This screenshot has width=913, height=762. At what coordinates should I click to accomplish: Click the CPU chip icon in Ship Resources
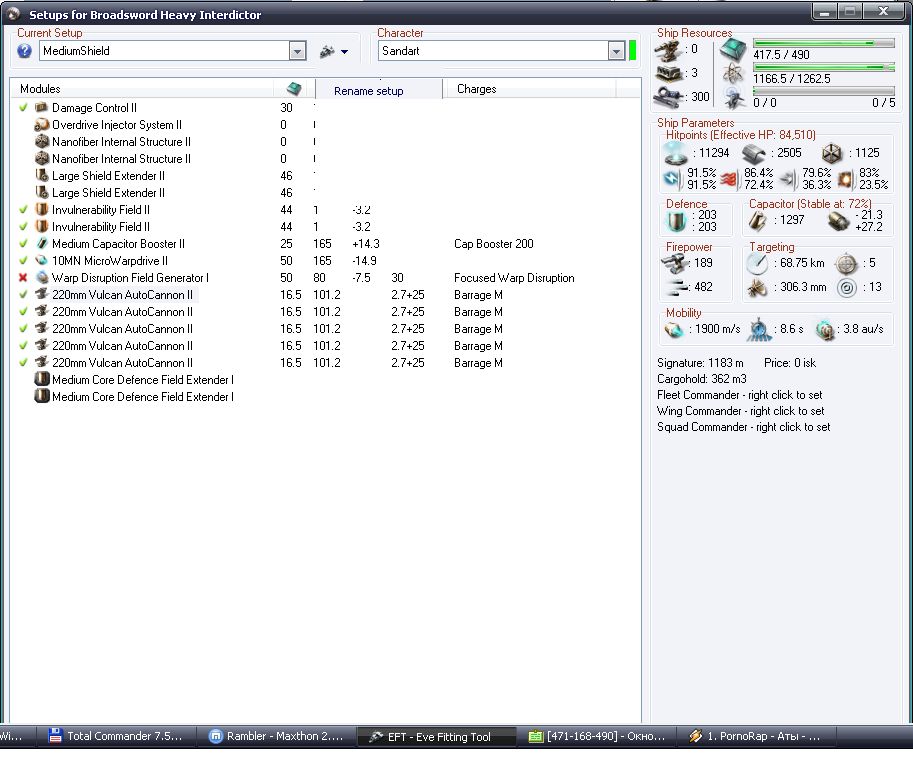coord(733,49)
